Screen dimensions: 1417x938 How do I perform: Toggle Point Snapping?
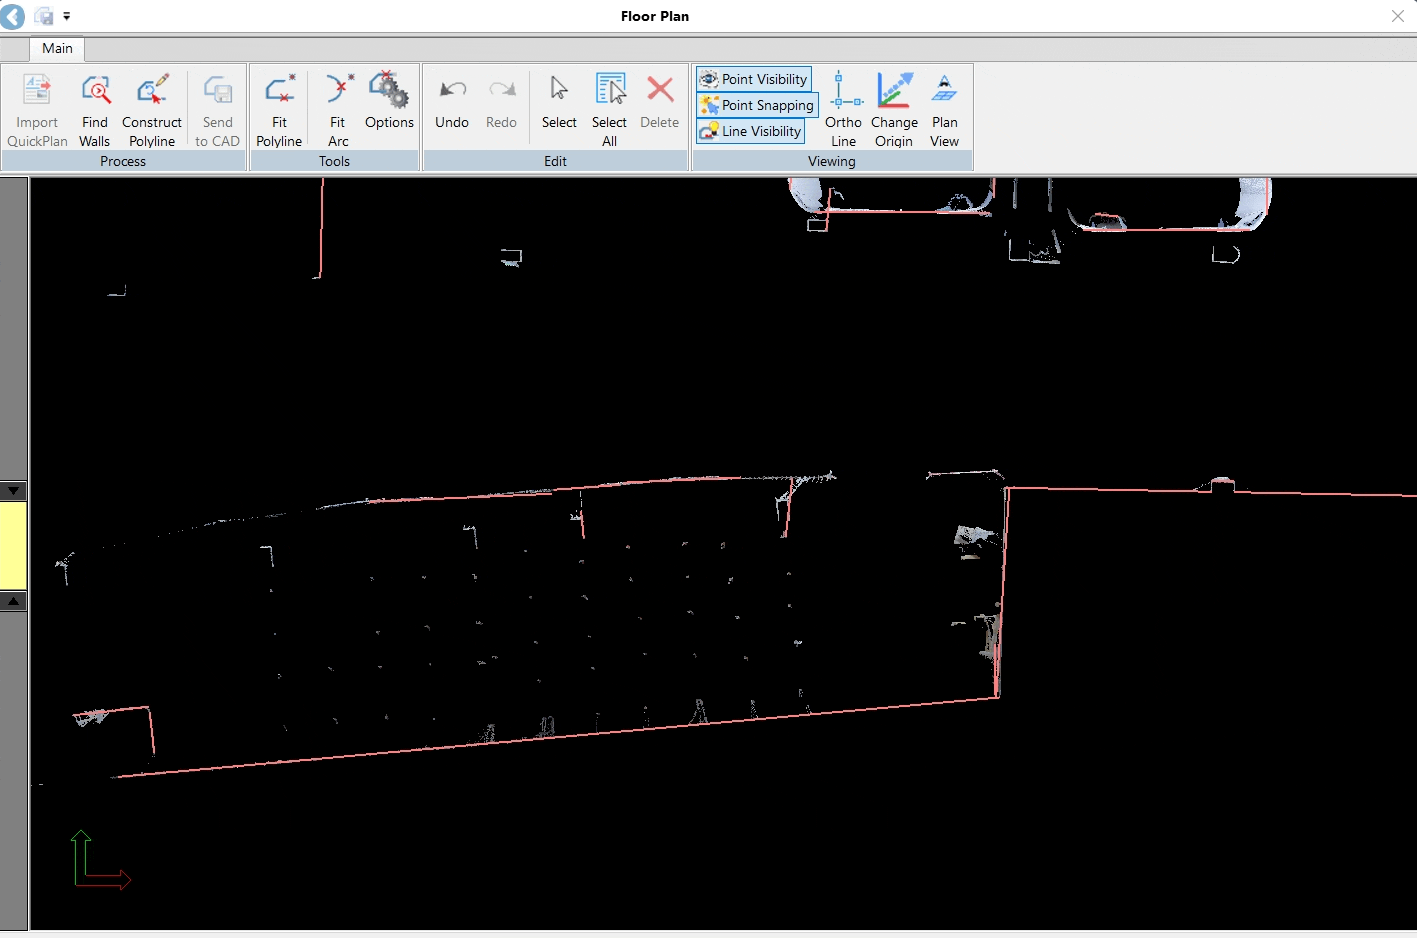tap(757, 105)
